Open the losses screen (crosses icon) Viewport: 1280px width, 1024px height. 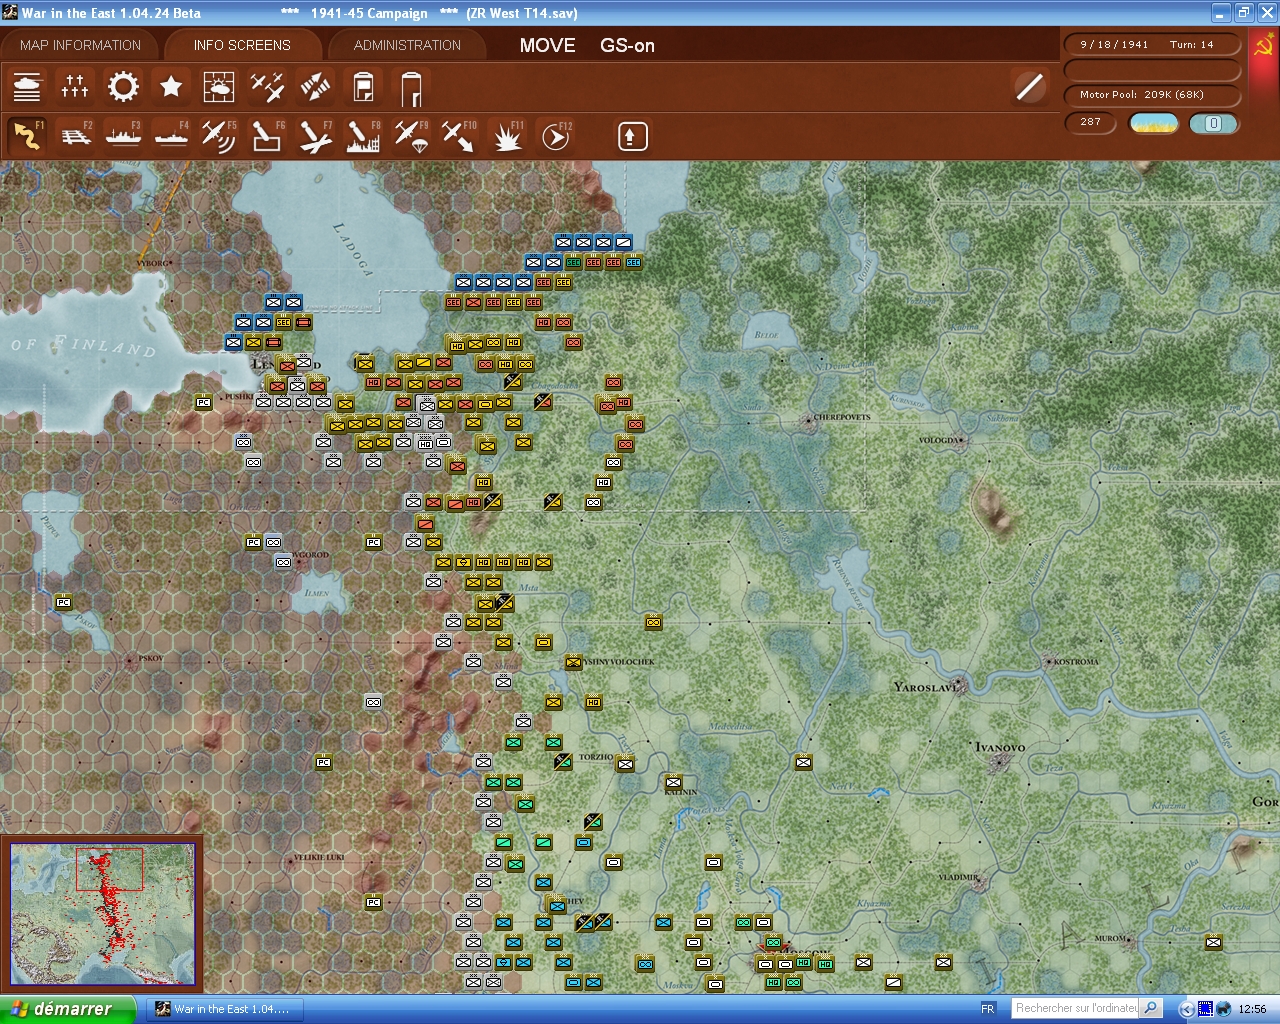coord(75,87)
